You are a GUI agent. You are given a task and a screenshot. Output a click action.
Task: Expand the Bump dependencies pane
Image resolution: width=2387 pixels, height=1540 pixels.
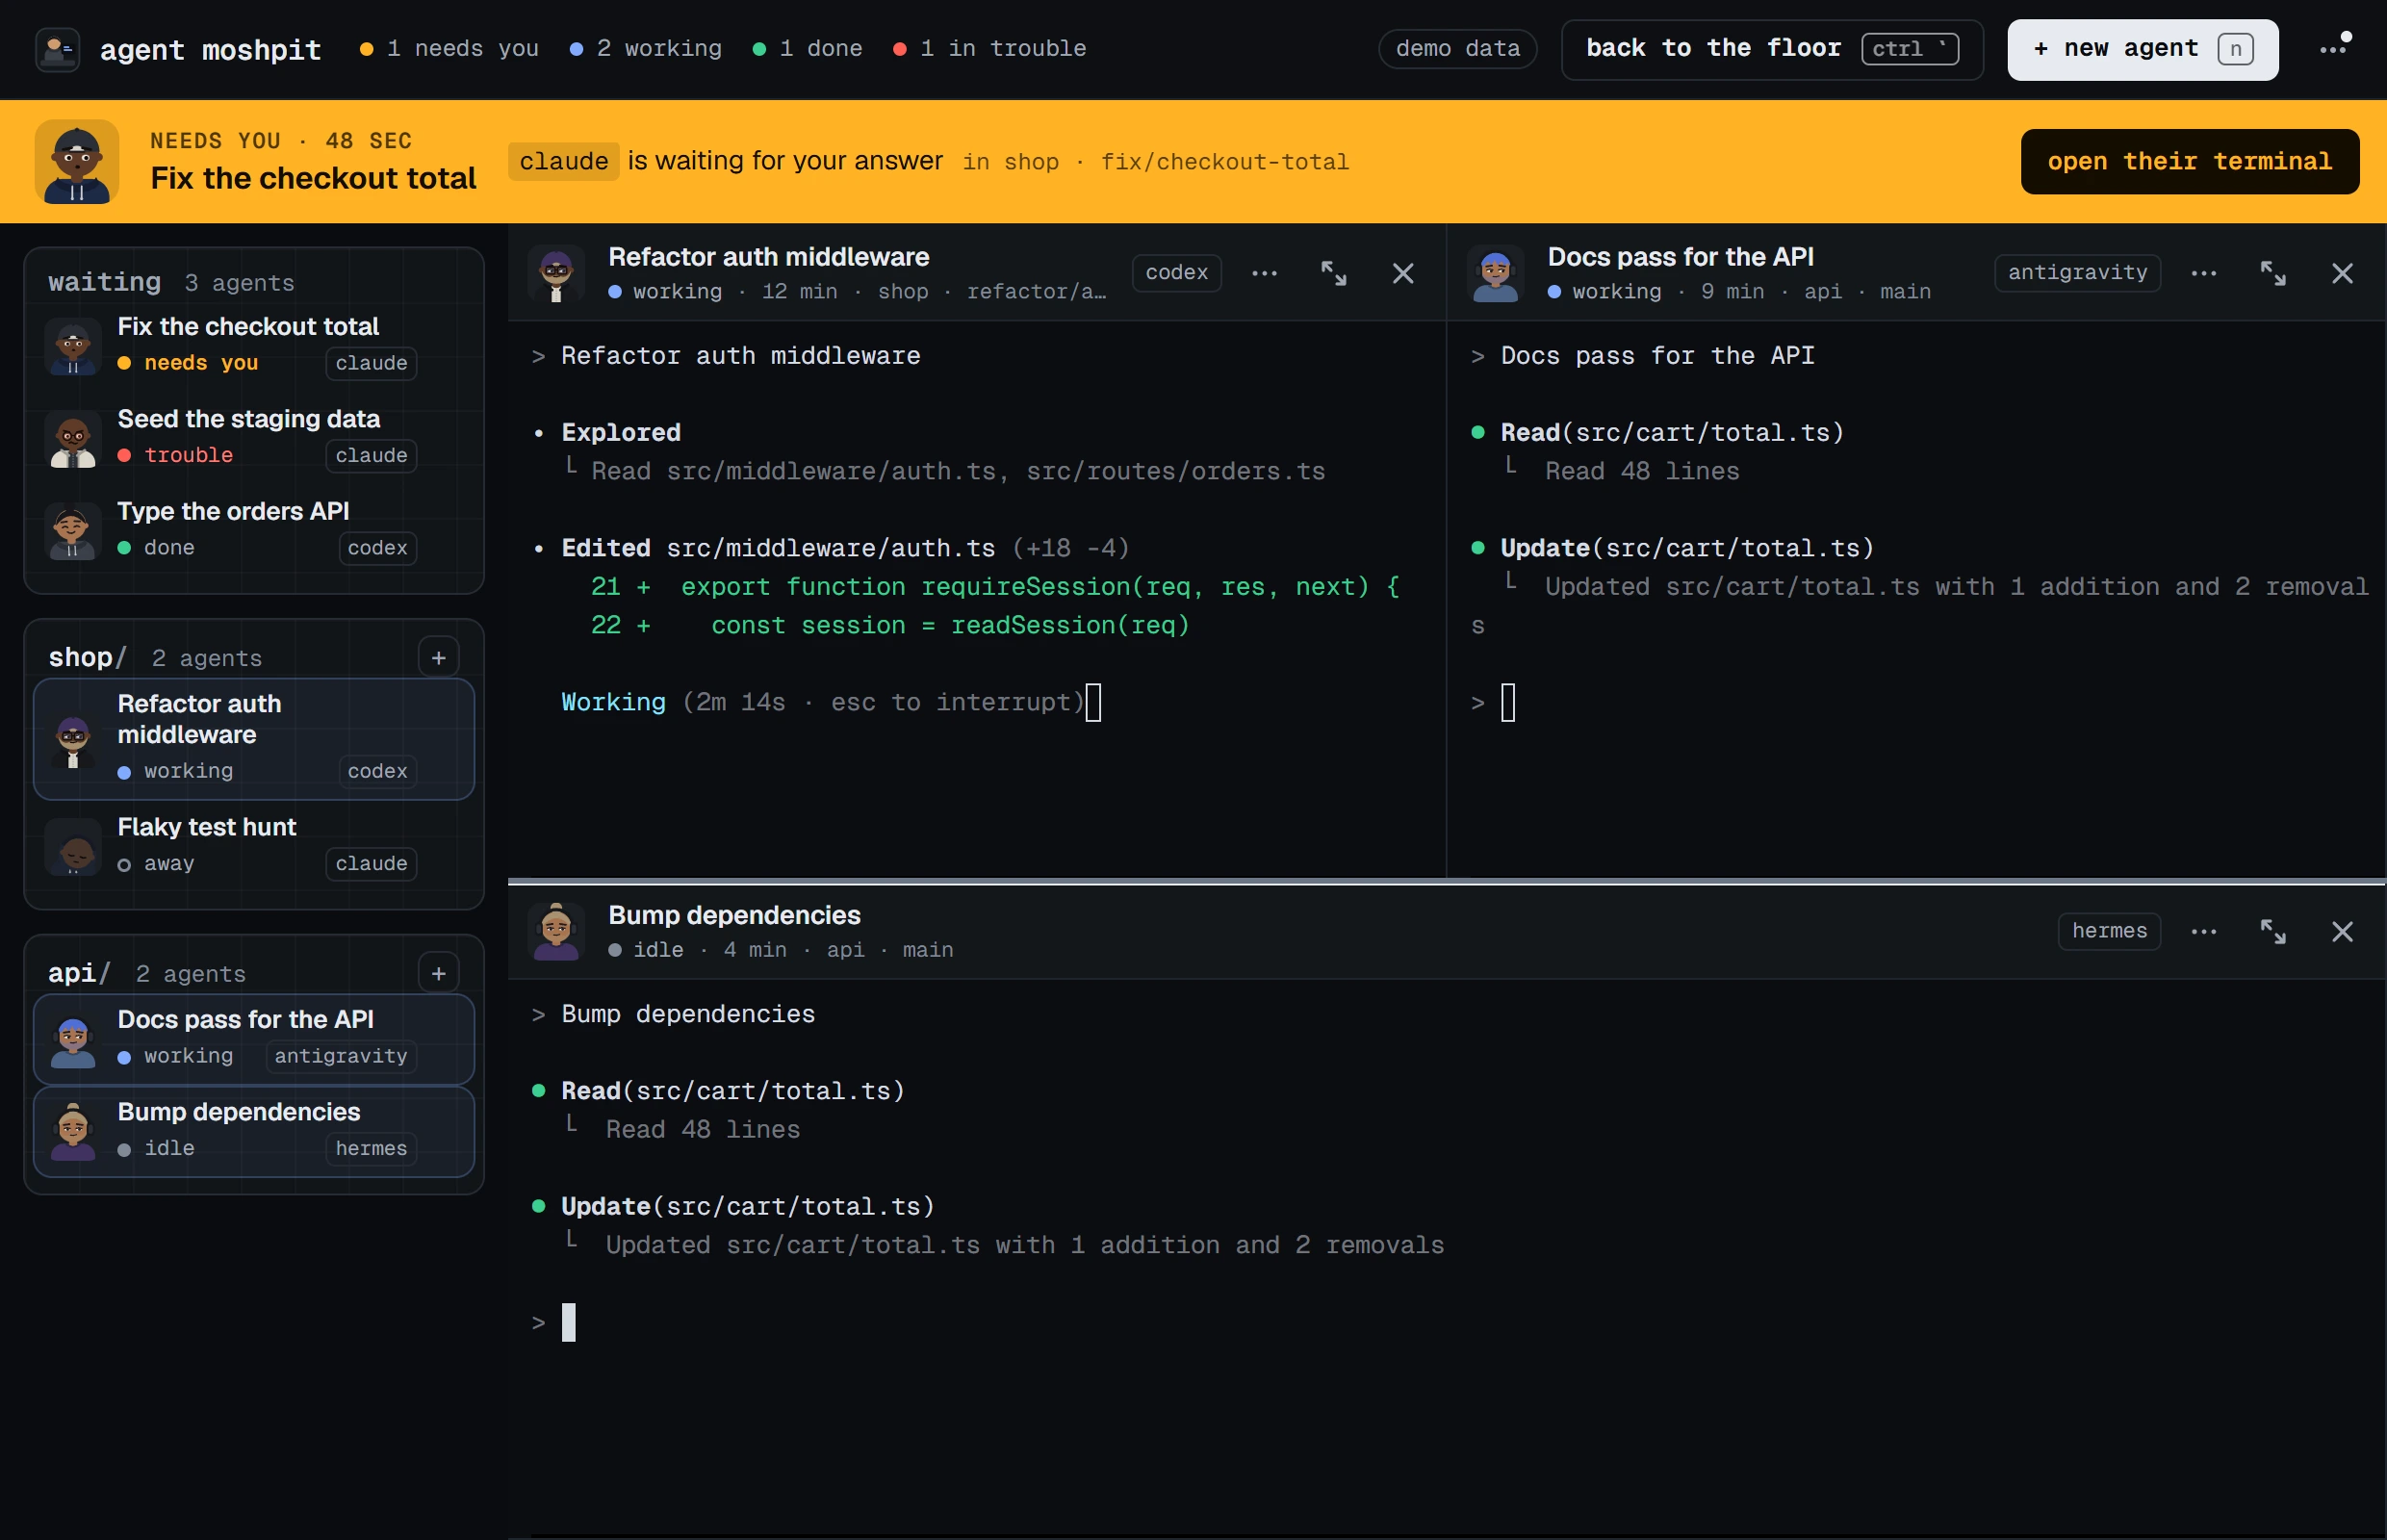point(2272,931)
